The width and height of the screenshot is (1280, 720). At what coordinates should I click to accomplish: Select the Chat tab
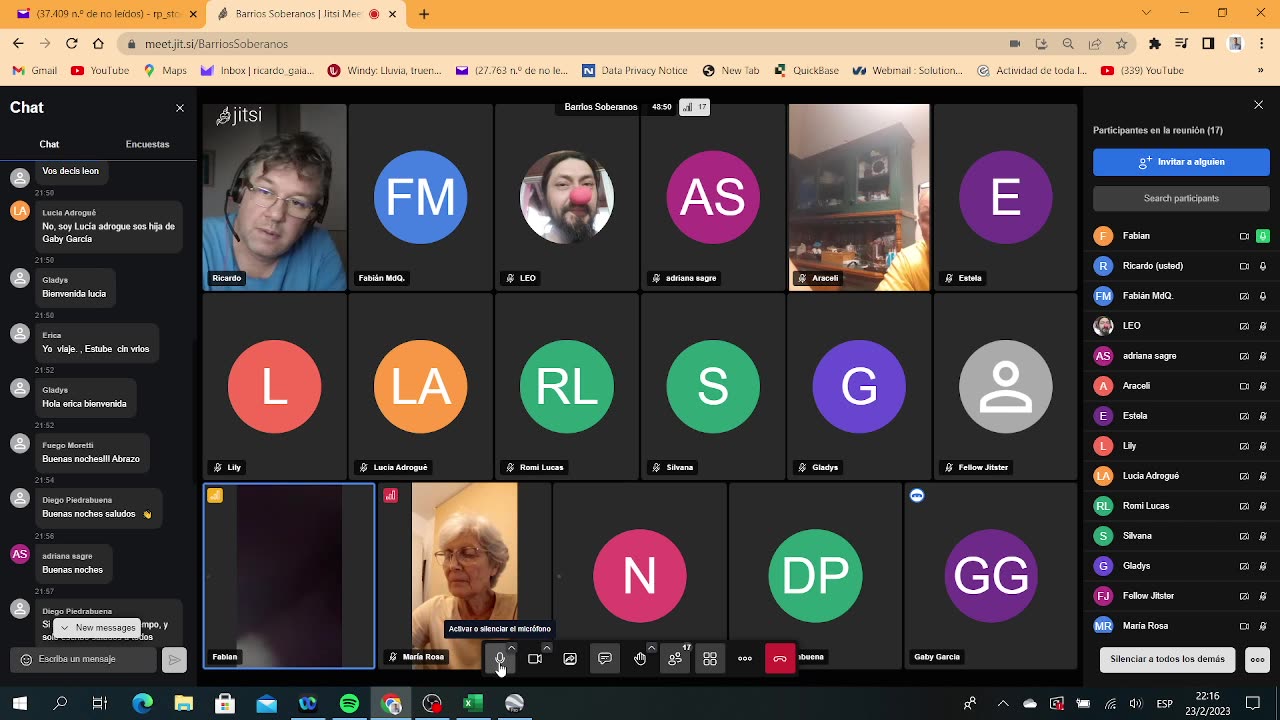click(49, 144)
